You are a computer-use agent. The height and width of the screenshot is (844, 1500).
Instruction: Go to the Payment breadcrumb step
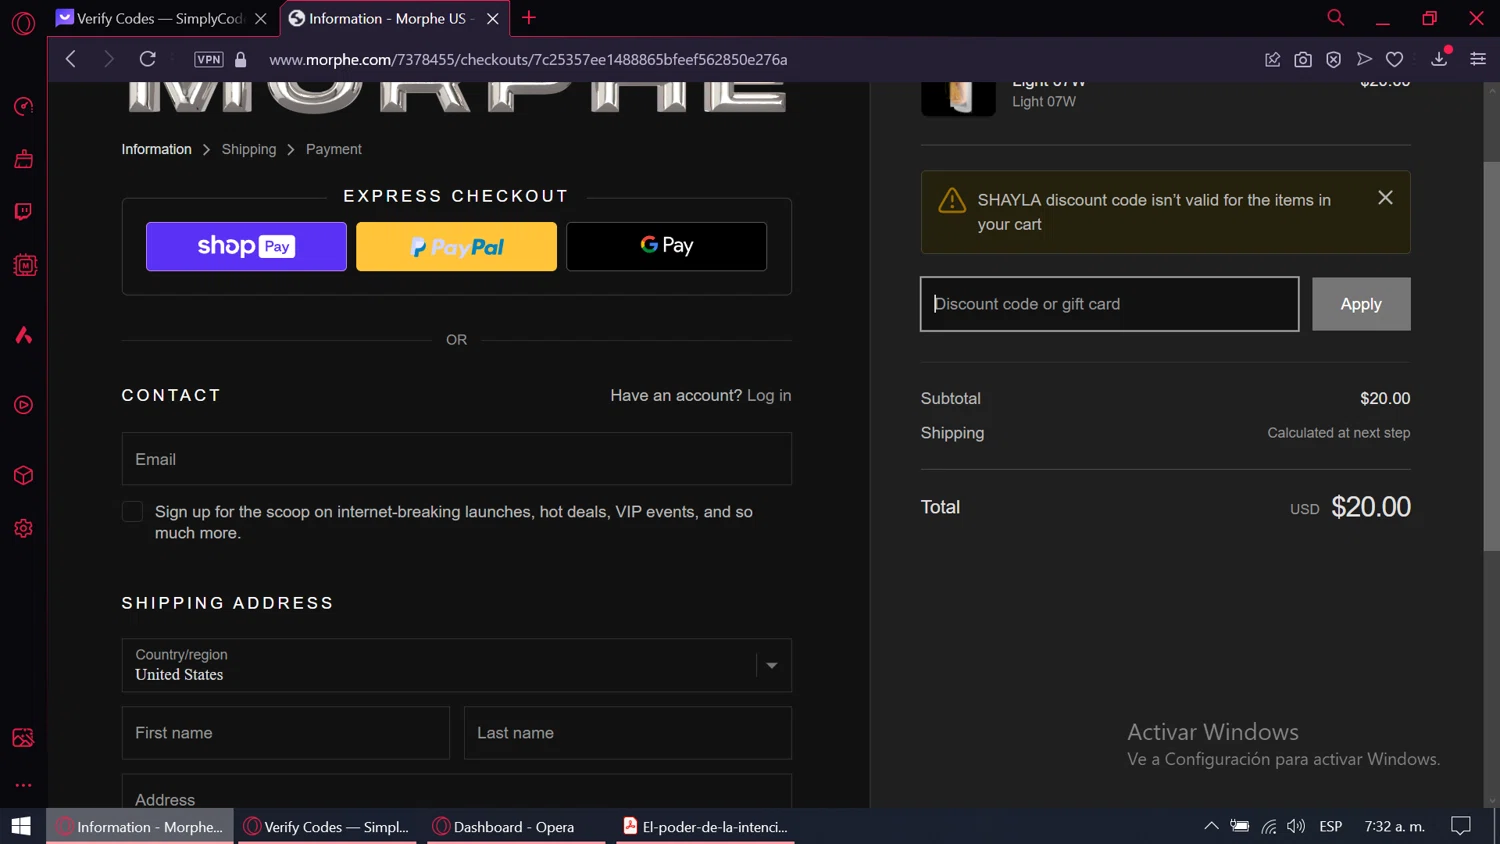coord(334,149)
